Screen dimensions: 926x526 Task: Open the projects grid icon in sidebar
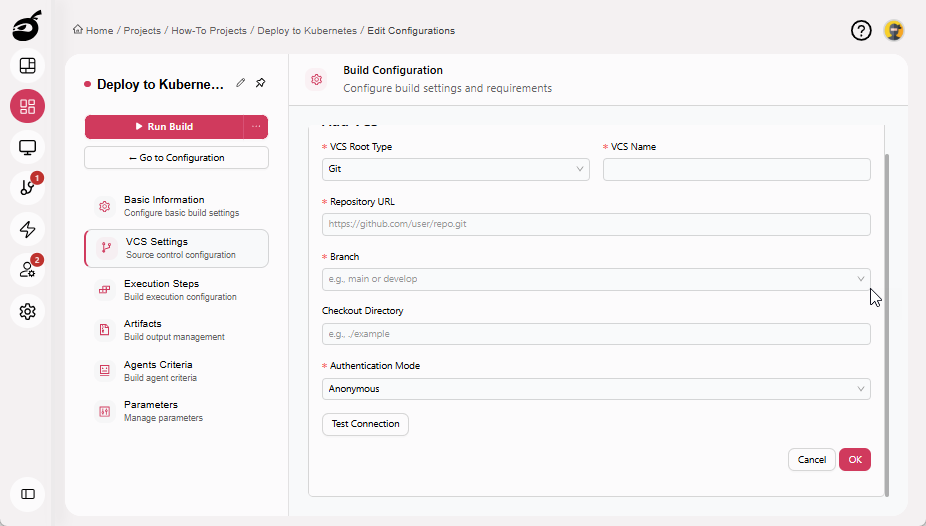(27, 106)
